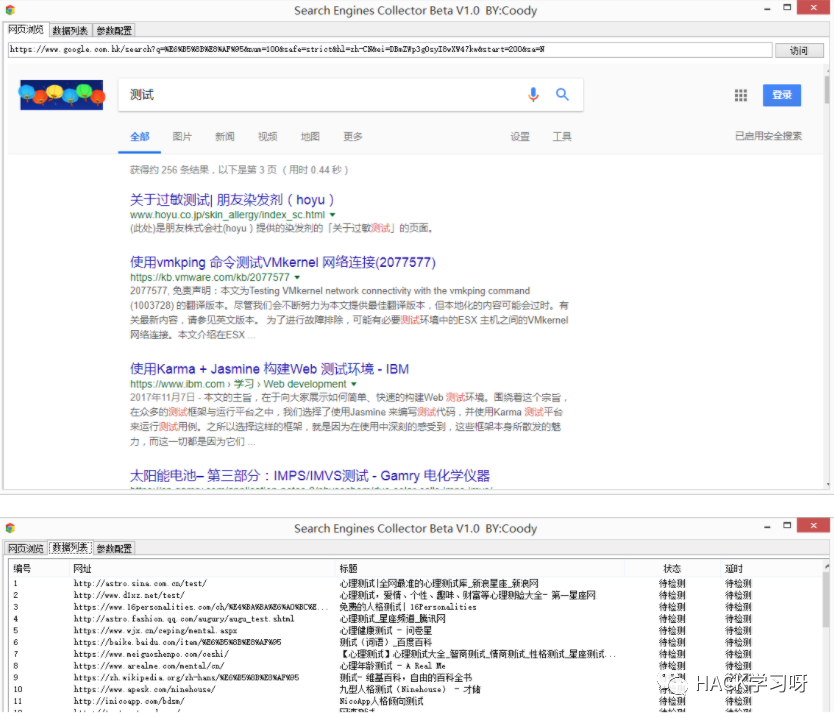Click the app icon in upper window title bar

point(10,10)
